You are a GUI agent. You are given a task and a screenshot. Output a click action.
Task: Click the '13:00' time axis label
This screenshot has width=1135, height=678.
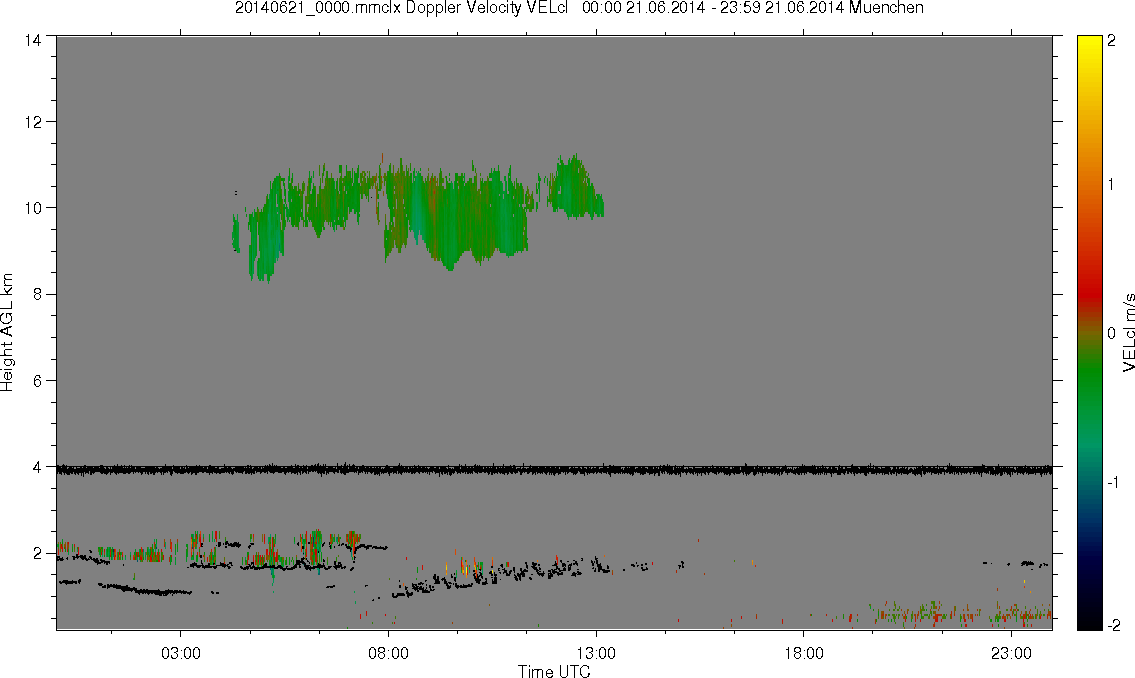tap(596, 653)
